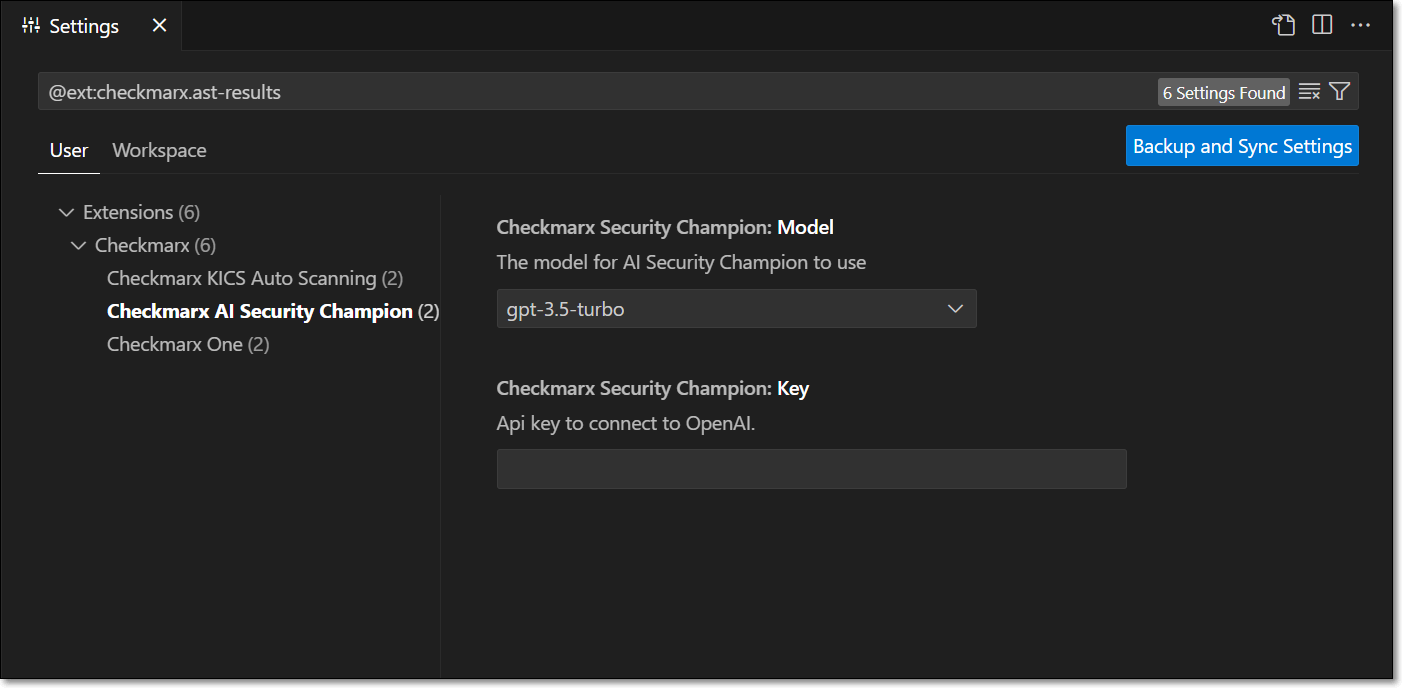The width and height of the screenshot is (1402, 688).
Task: Open the Checkmarx One settings group
Action: (188, 344)
